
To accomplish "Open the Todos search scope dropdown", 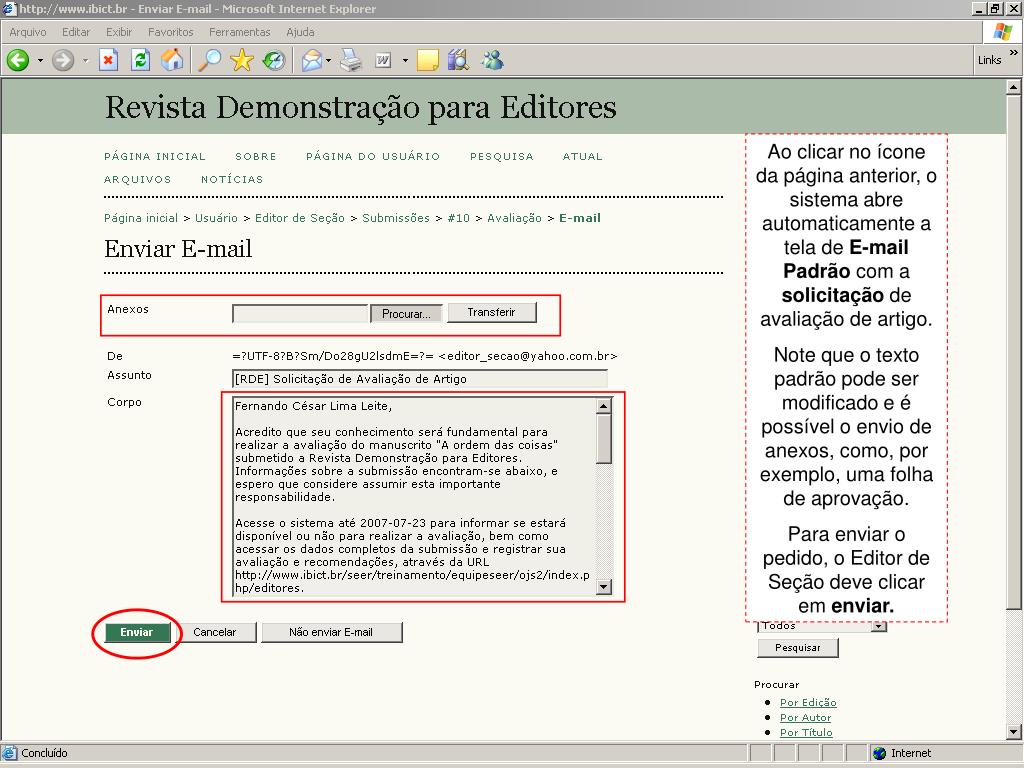I will (880, 626).
